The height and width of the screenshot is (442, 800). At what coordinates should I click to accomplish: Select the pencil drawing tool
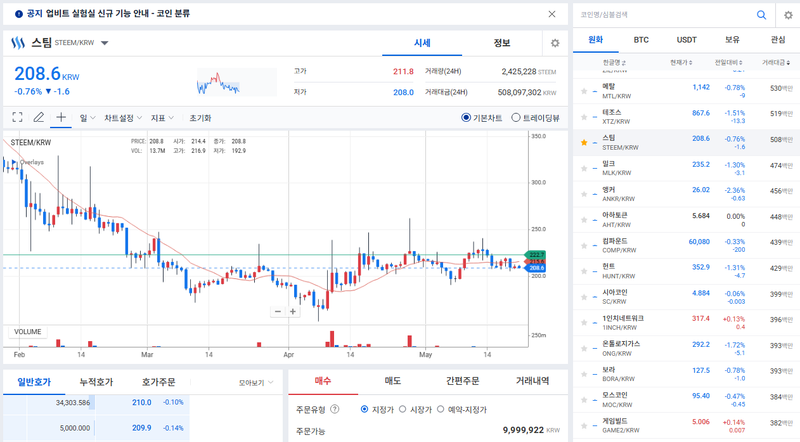(38, 117)
